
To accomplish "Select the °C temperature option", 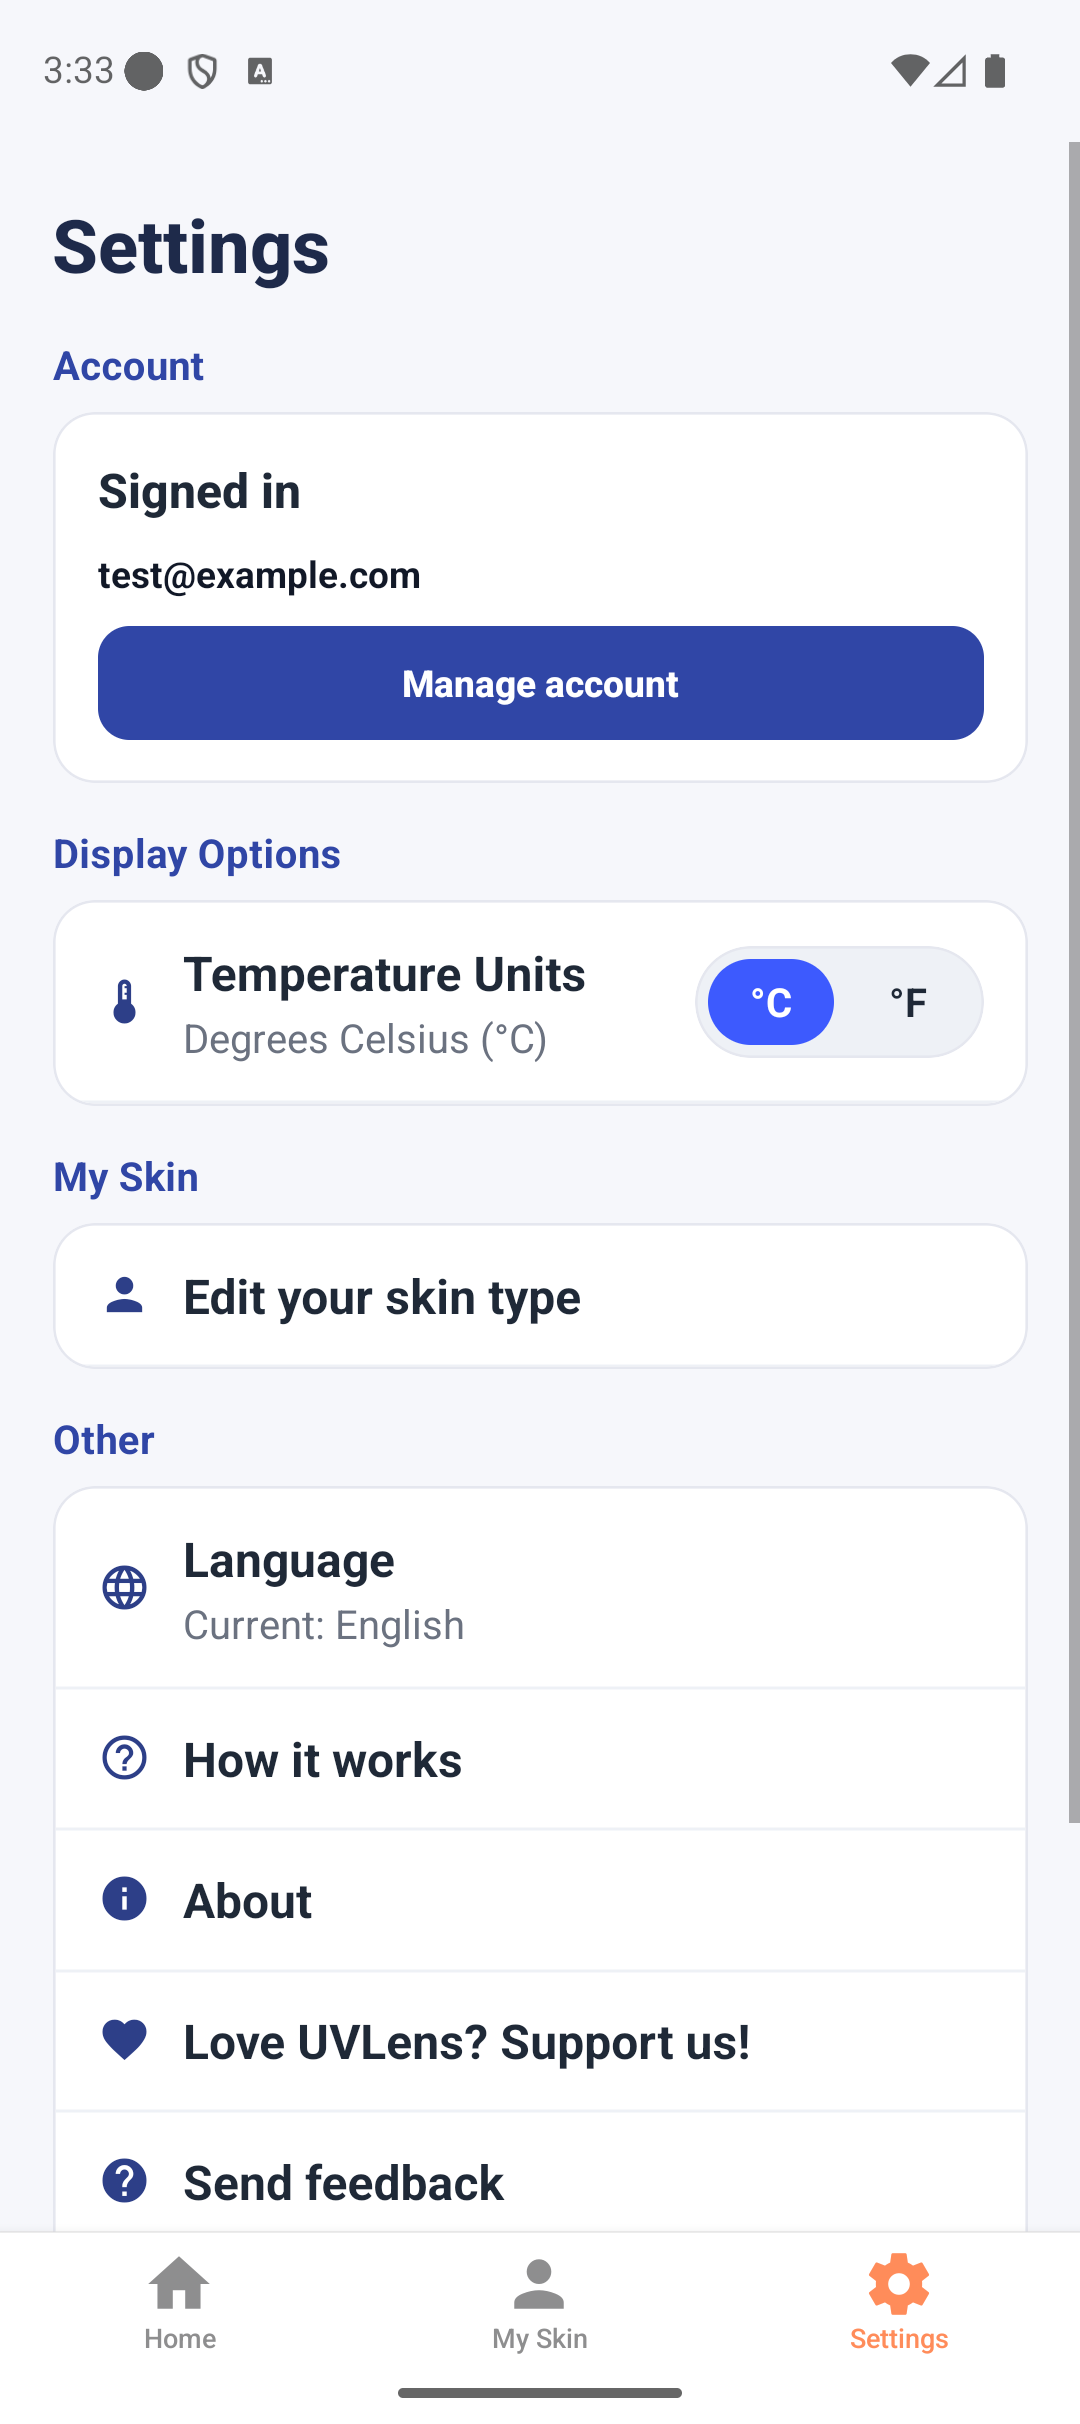I will (x=771, y=1002).
